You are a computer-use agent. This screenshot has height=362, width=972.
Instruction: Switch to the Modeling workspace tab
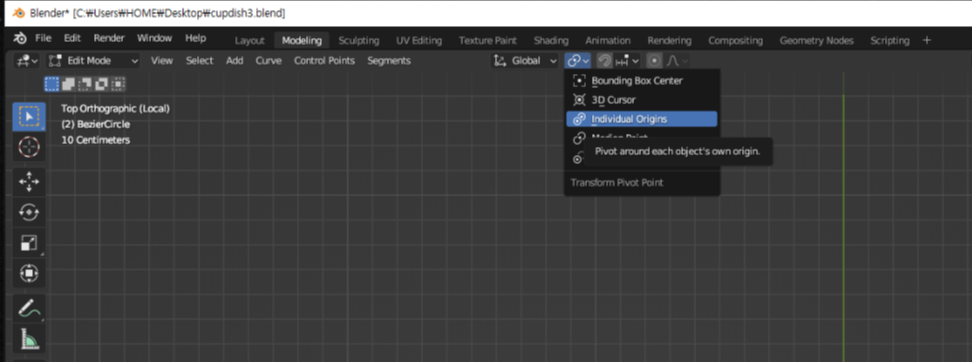(302, 41)
